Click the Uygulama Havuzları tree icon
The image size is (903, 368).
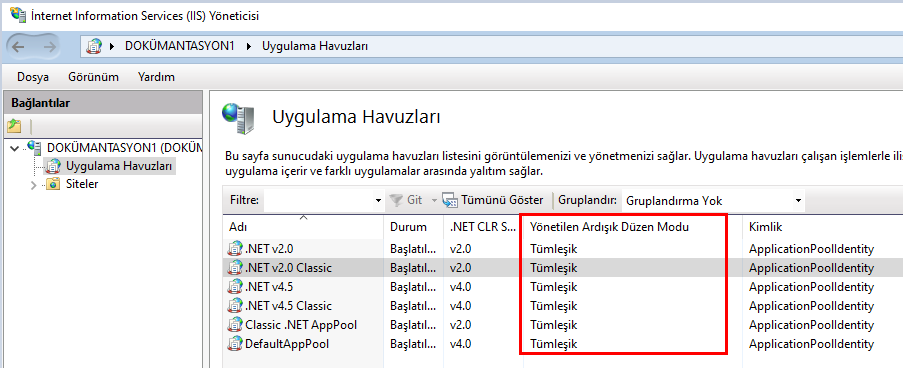point(54,166)
